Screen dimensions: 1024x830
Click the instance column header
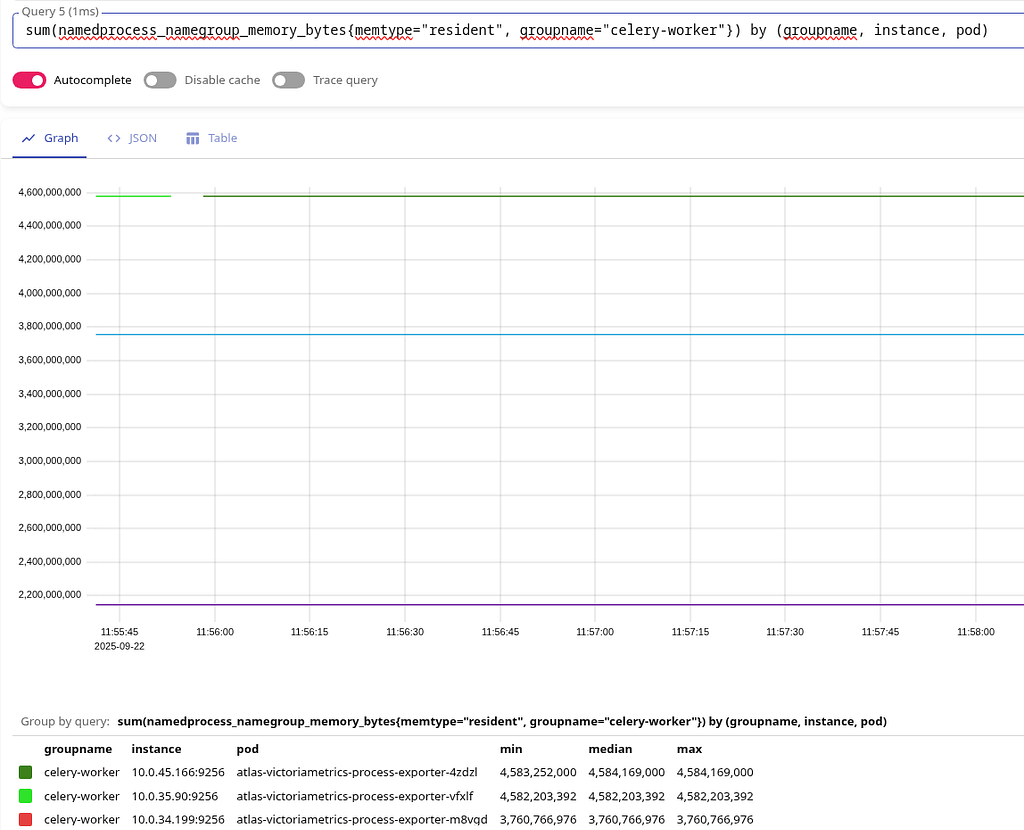coord(156,749)
